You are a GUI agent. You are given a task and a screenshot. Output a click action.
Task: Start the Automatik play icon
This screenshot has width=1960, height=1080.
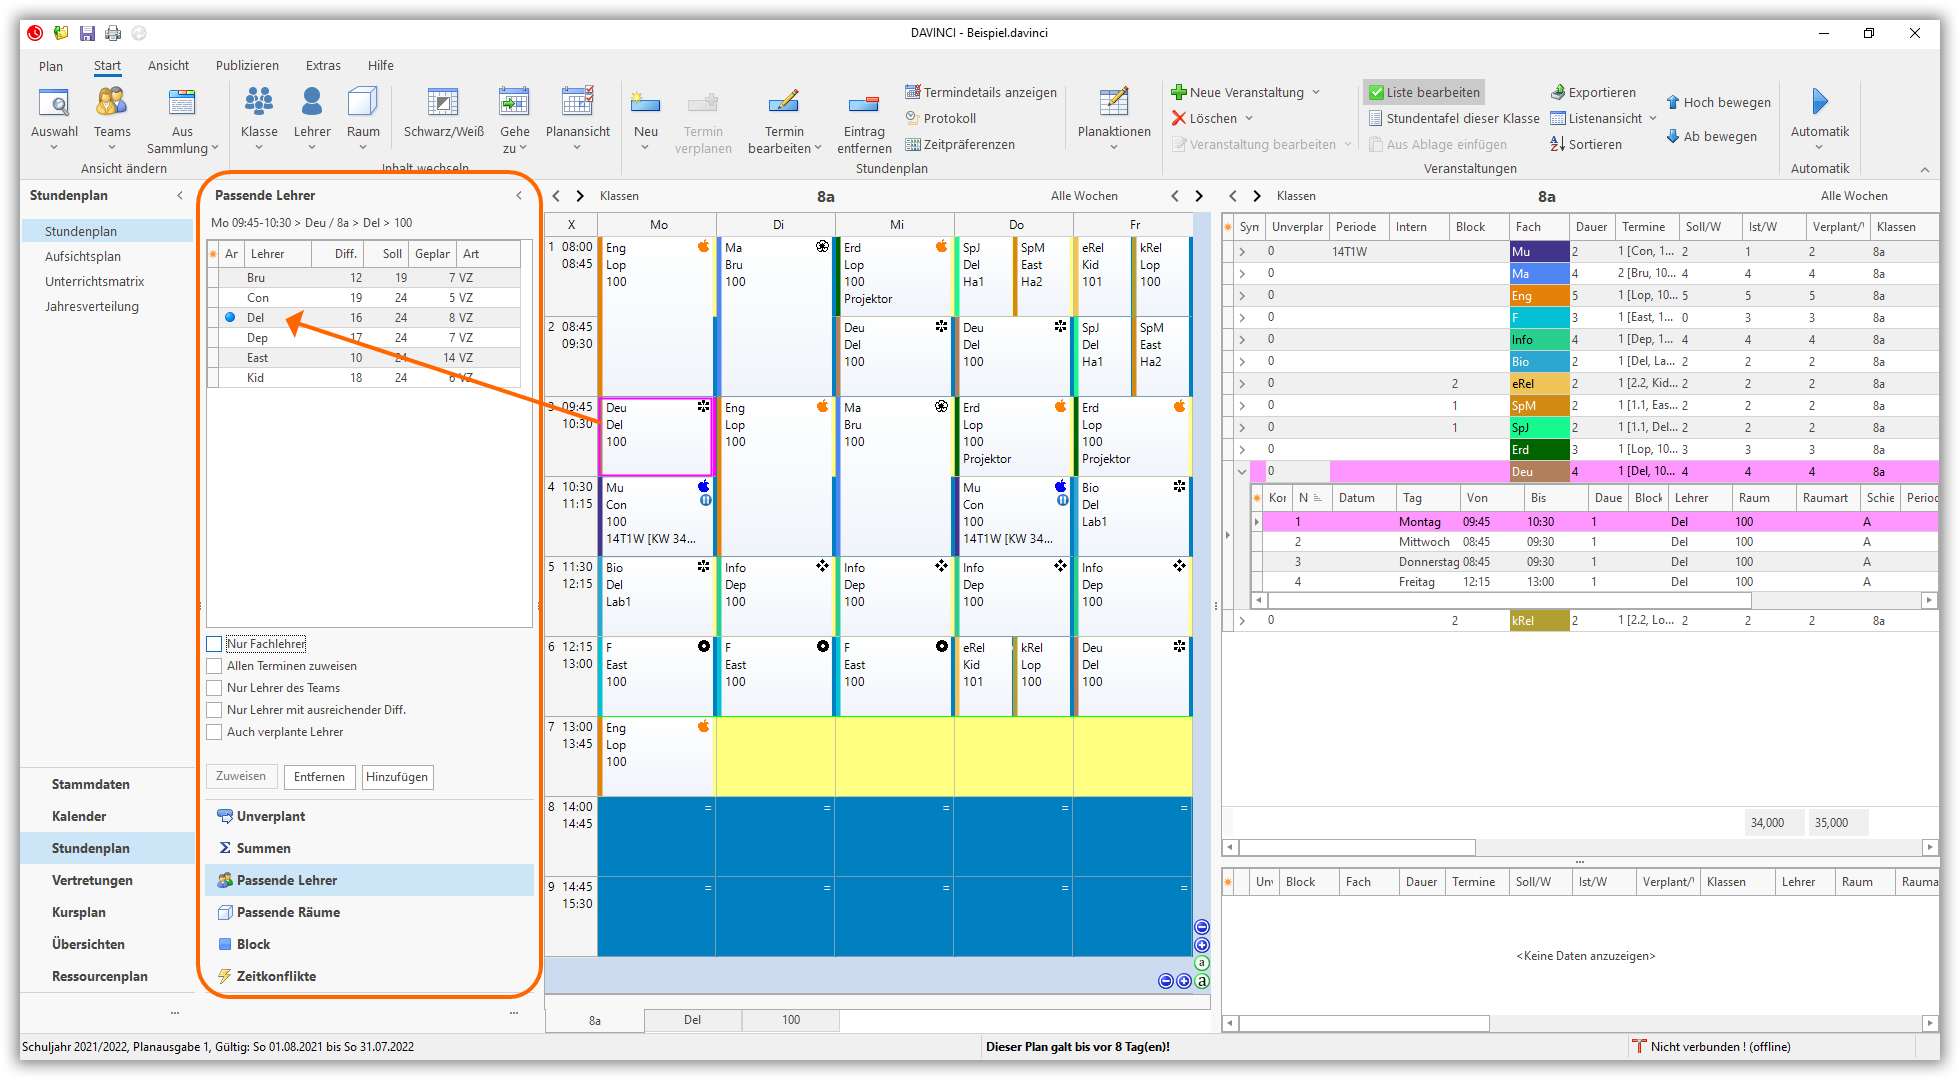click(x=1819, y=102)
